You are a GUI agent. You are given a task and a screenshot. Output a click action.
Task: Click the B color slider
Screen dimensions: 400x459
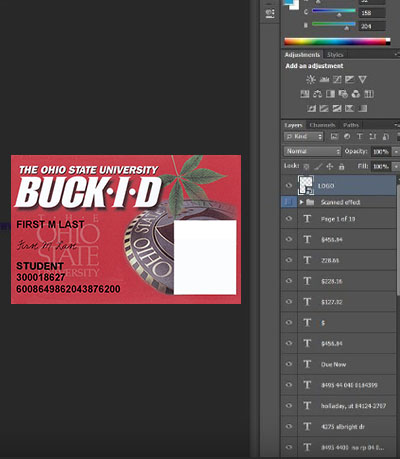click(333, 25)
